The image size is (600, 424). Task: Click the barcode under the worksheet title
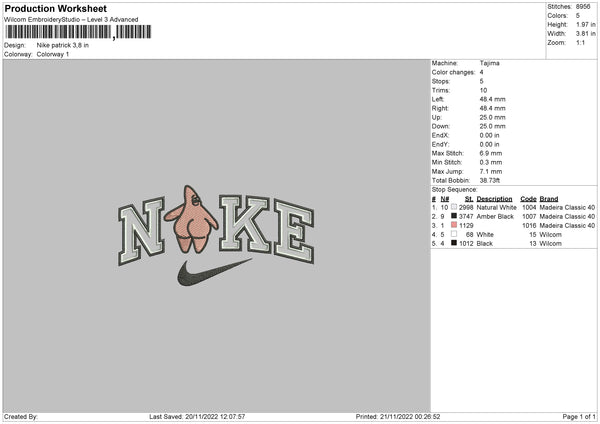78,32
